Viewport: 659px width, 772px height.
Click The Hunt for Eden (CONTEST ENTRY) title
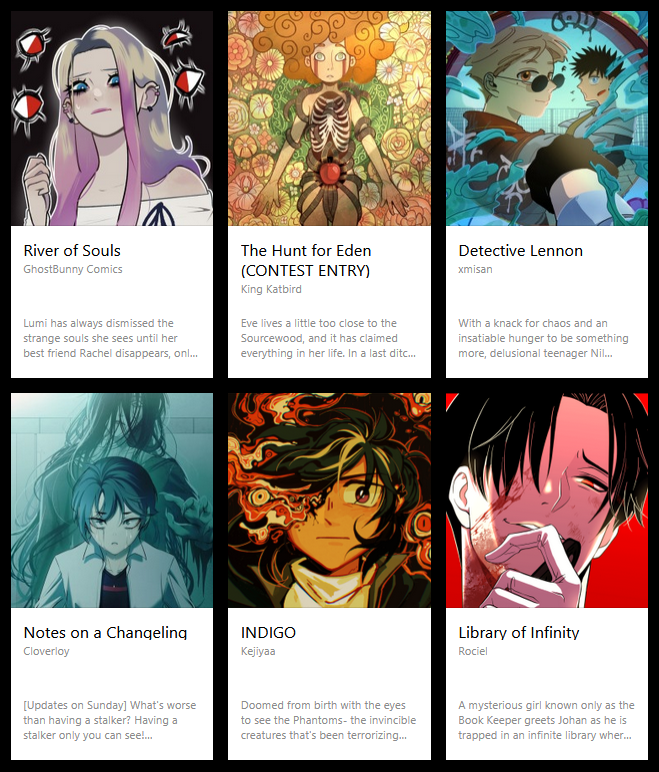[x=306, y=260]
